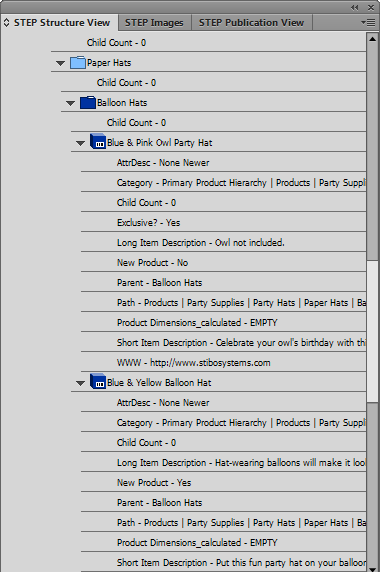Click the vertical scrollbar thumb
The image size is (380, 572).
372,331
